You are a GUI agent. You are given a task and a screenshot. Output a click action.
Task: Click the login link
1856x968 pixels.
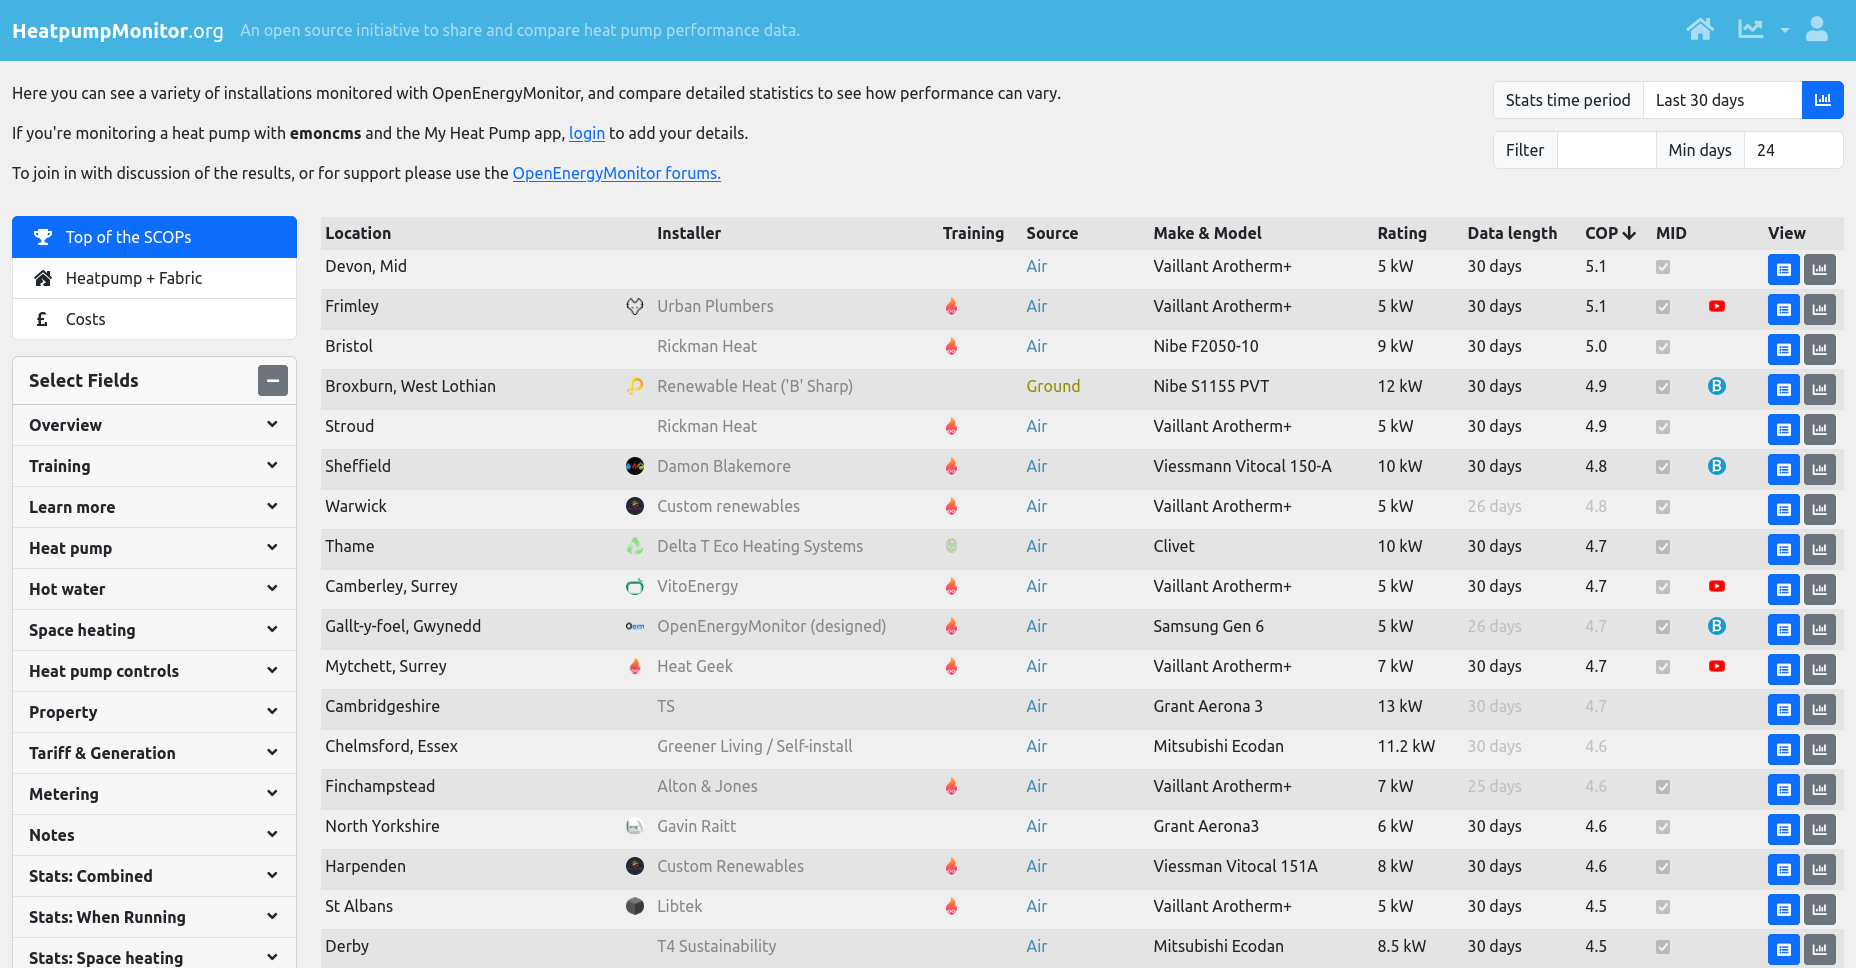click(x=587, y=133)
